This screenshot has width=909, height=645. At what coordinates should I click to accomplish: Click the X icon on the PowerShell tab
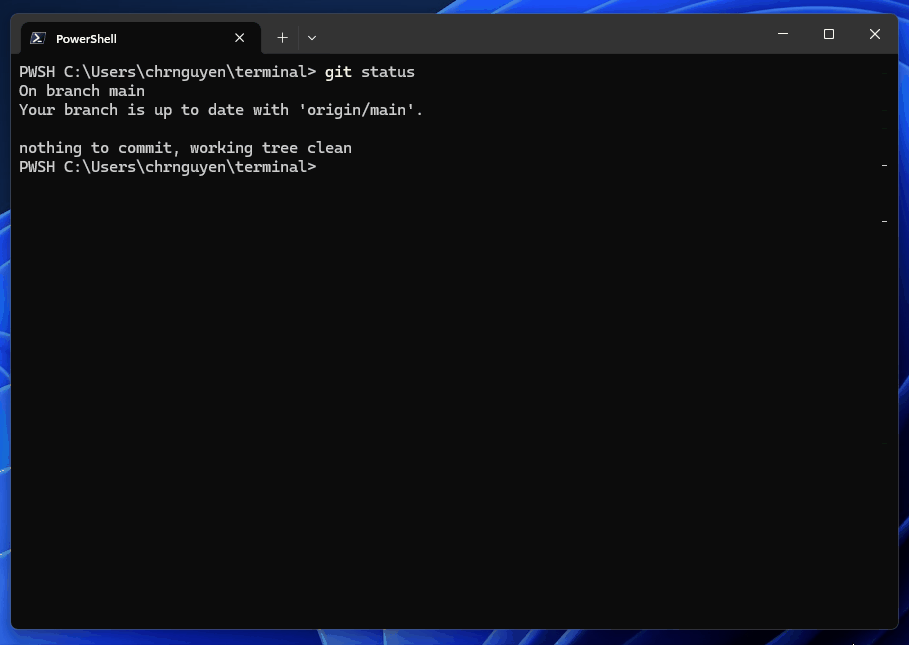coord(239,38)
